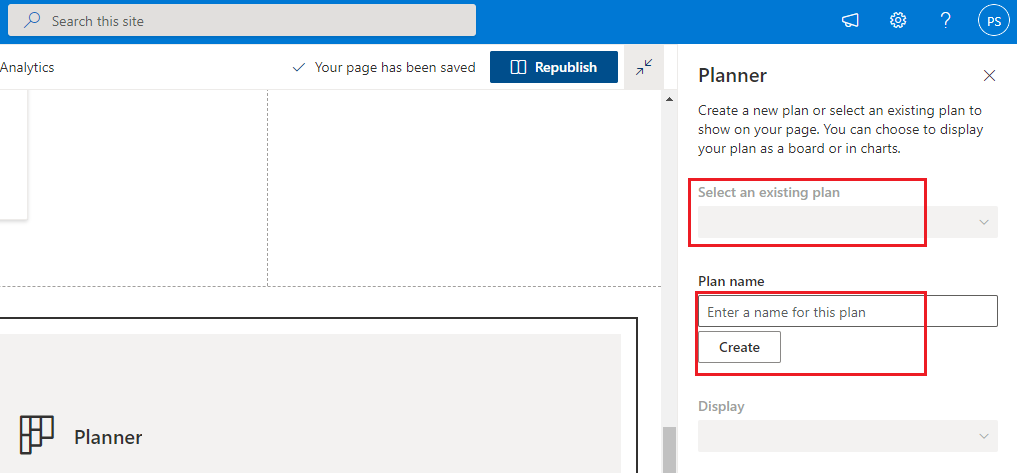Click the magnifier icon in the search box

tap(32, 20)
